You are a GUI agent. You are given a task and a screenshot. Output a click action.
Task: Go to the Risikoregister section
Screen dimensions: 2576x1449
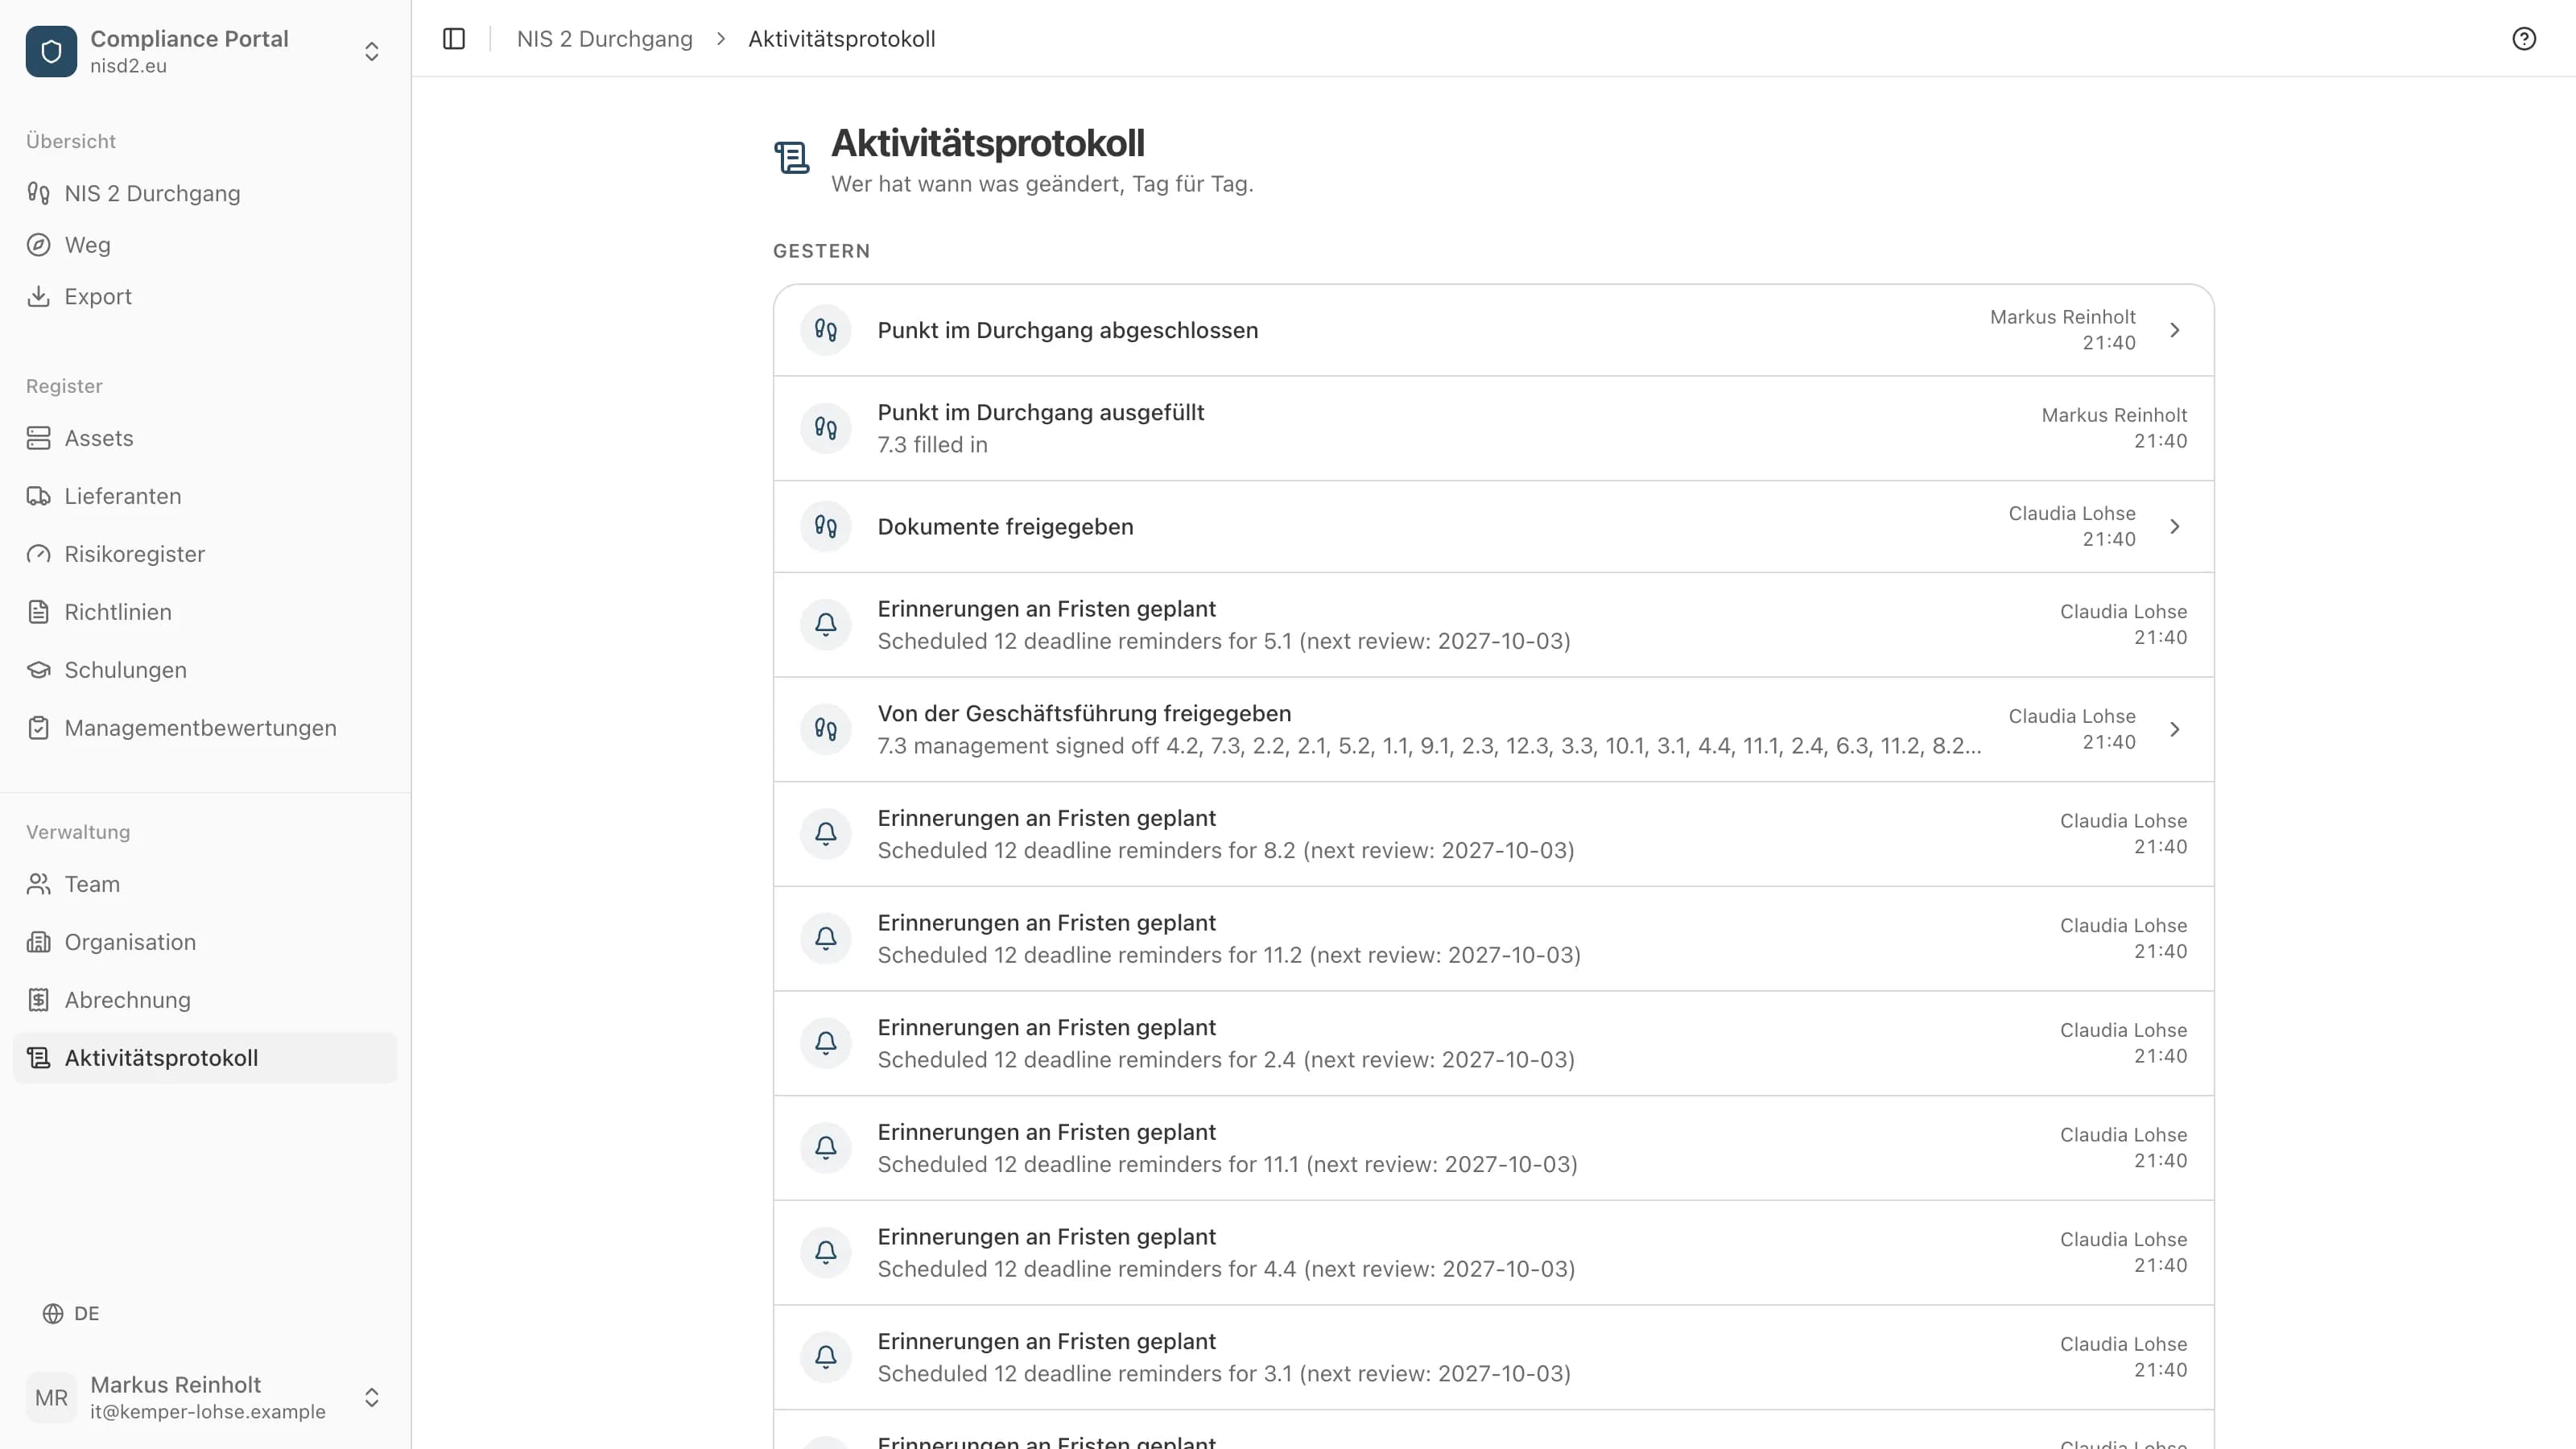[205, 554]
